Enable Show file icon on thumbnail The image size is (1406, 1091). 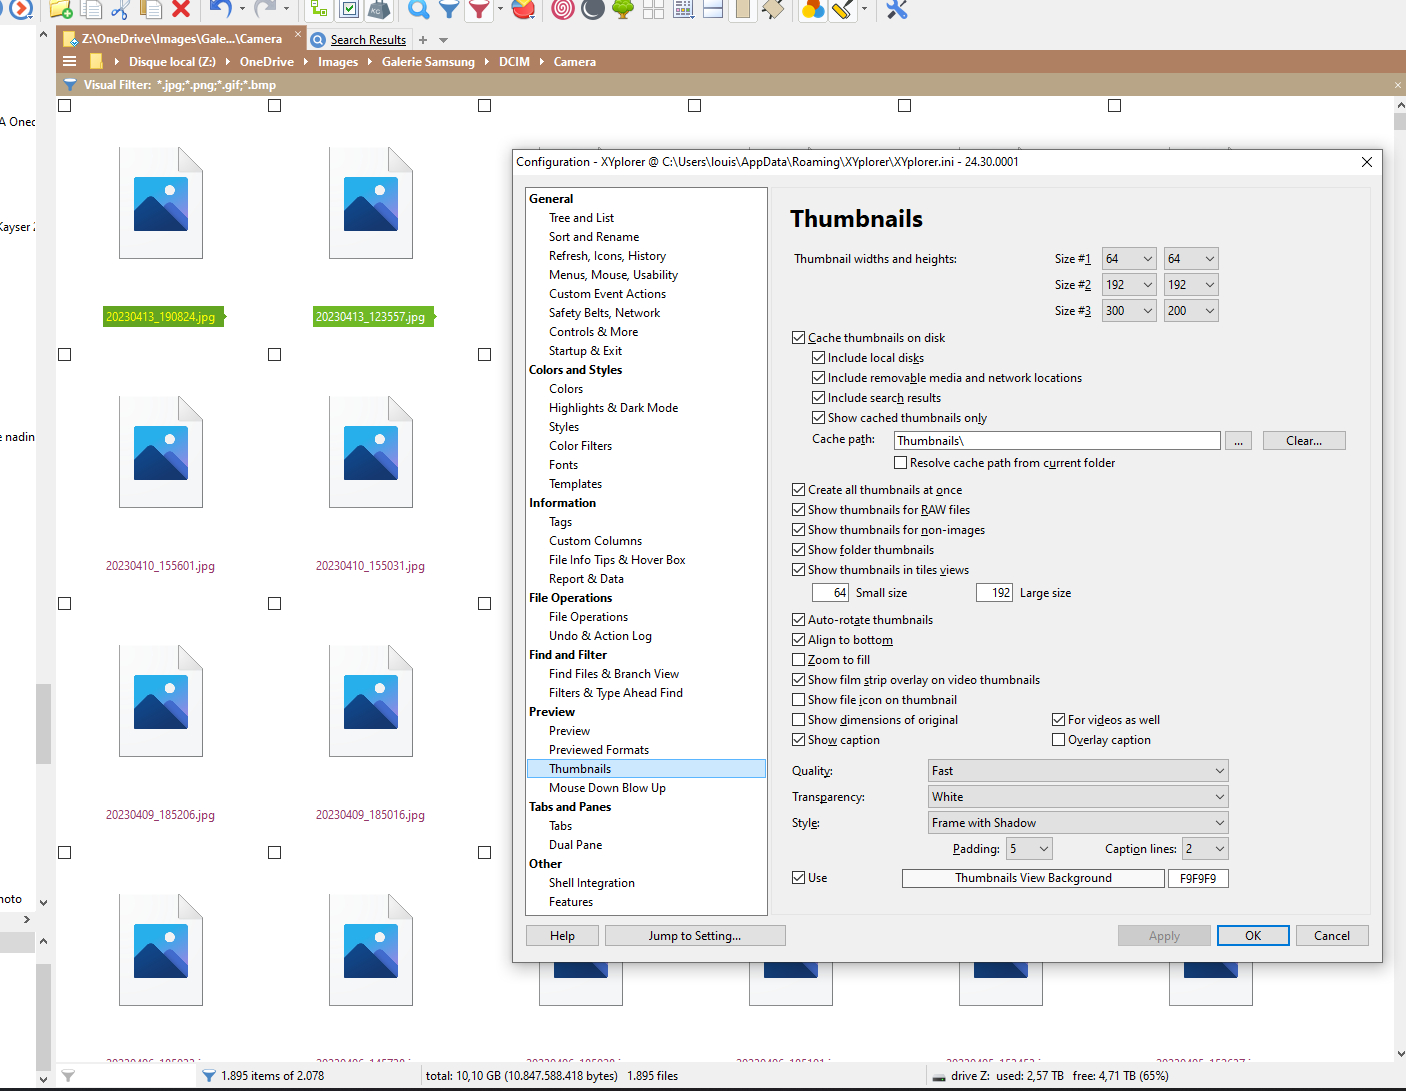[798, 700]
